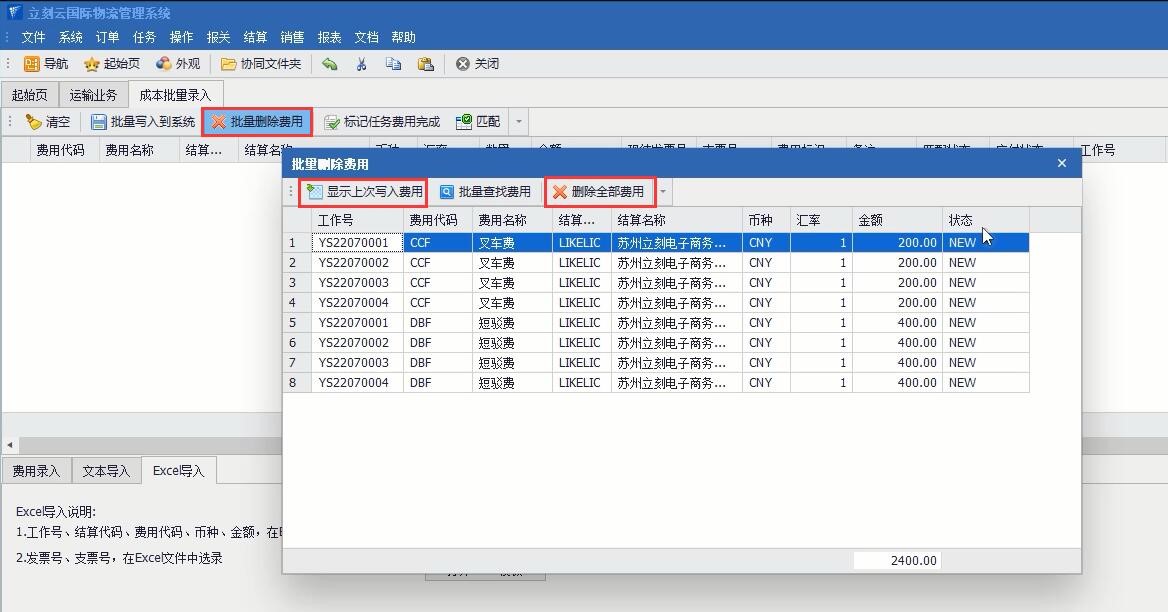Click the undo arrow icon in toolbar

[330, 64]
